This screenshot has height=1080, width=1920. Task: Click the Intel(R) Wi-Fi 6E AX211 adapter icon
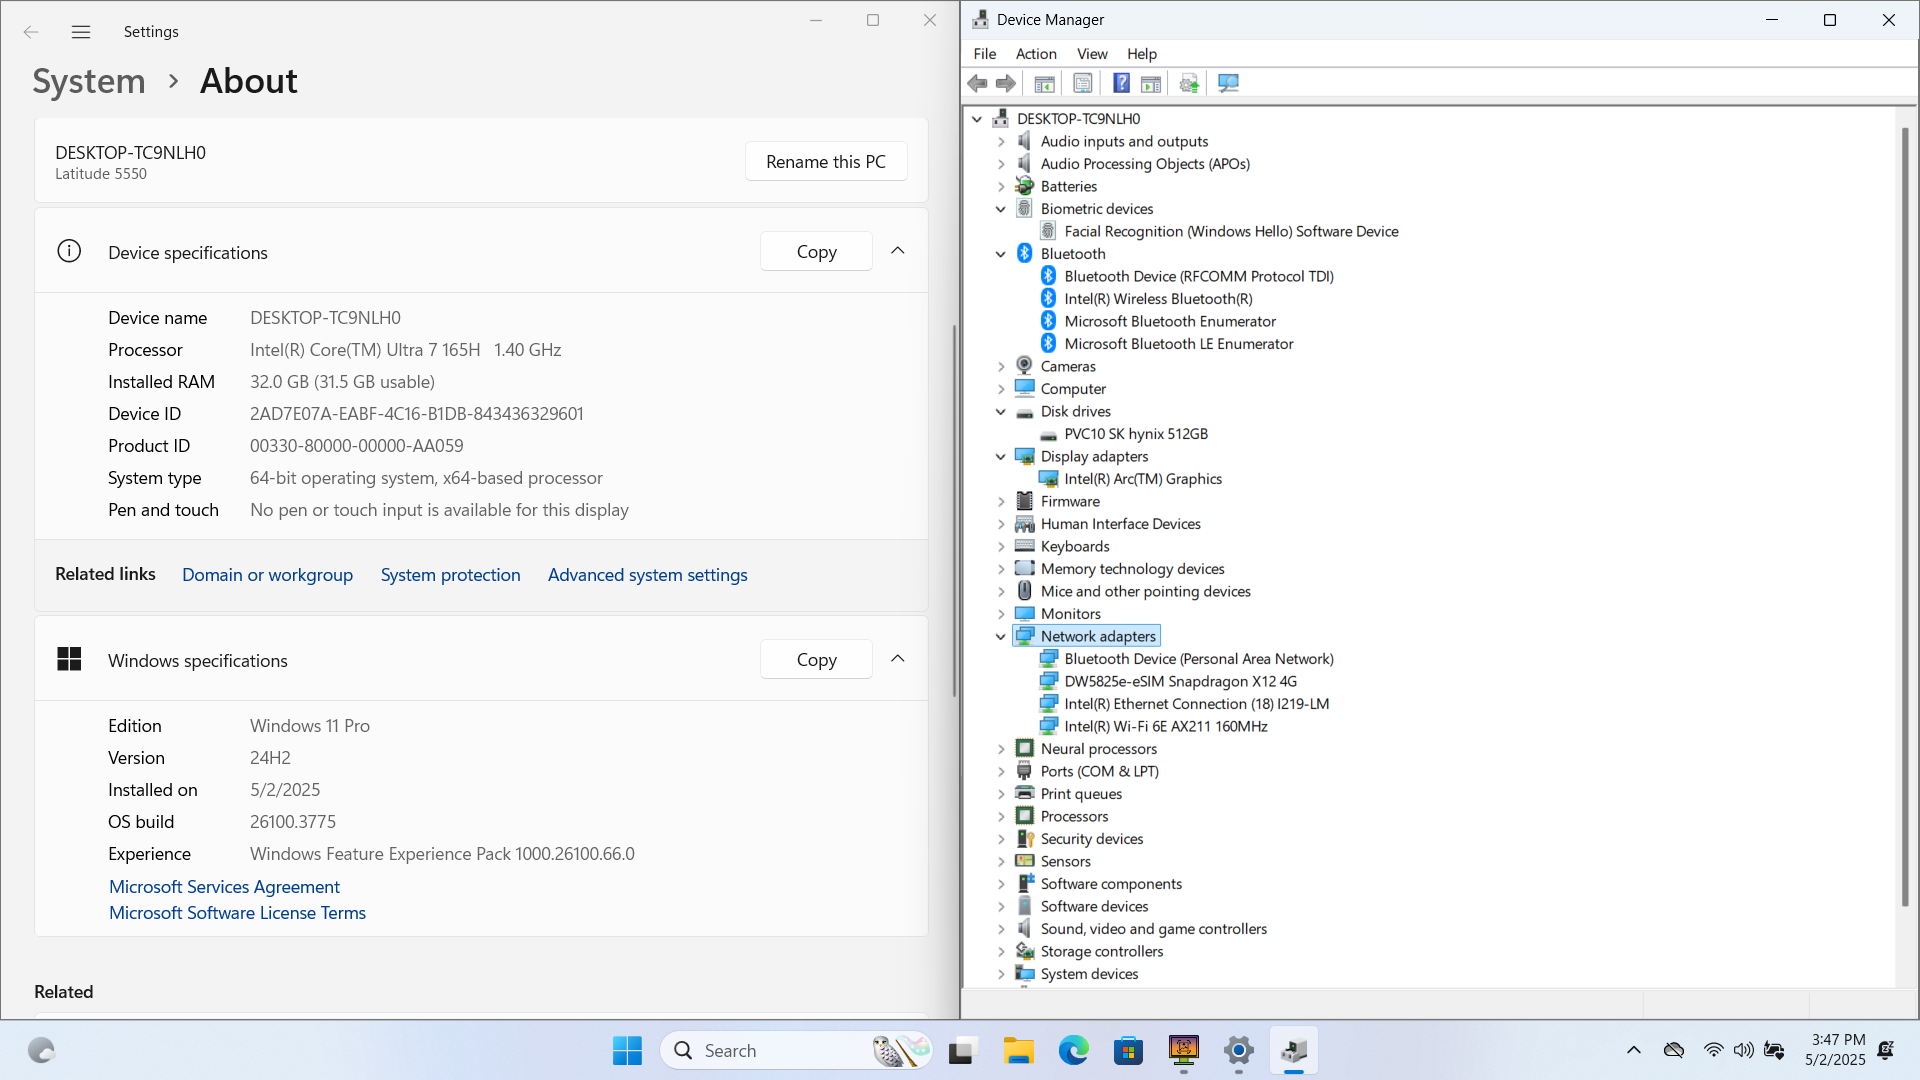click(1048, 726)
